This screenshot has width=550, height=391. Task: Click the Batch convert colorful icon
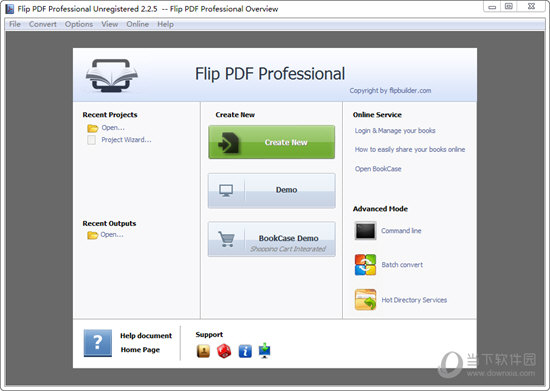click(x=365, y=265)
